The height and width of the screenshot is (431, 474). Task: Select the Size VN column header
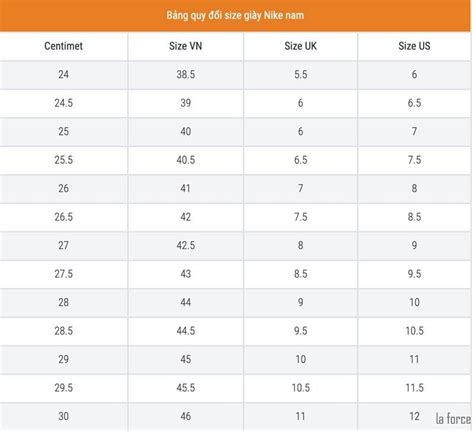coord(186,46)
